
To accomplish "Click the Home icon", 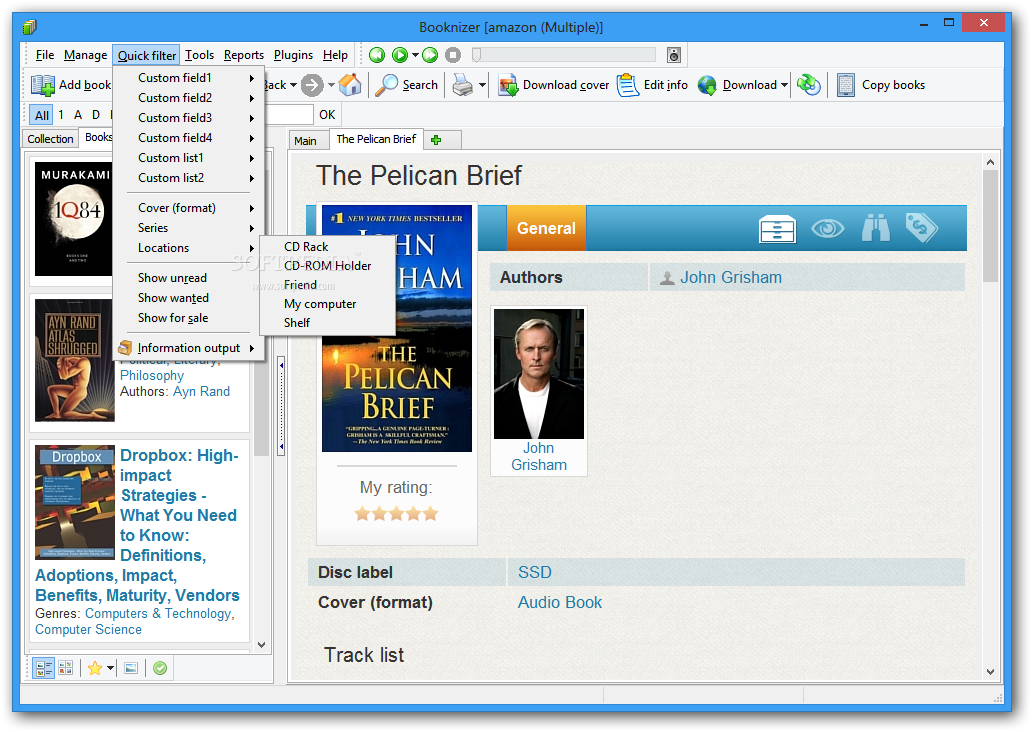I will click(350, 85).
